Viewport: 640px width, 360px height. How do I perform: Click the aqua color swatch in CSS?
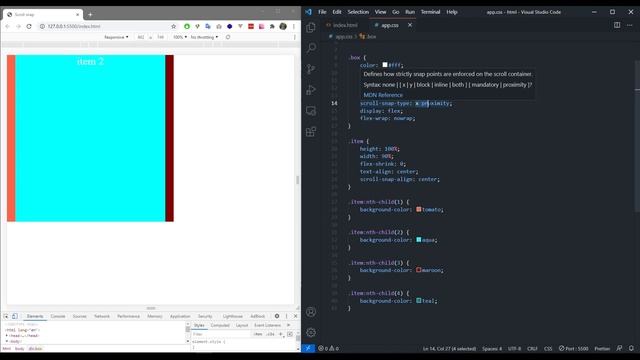[419, 240]
